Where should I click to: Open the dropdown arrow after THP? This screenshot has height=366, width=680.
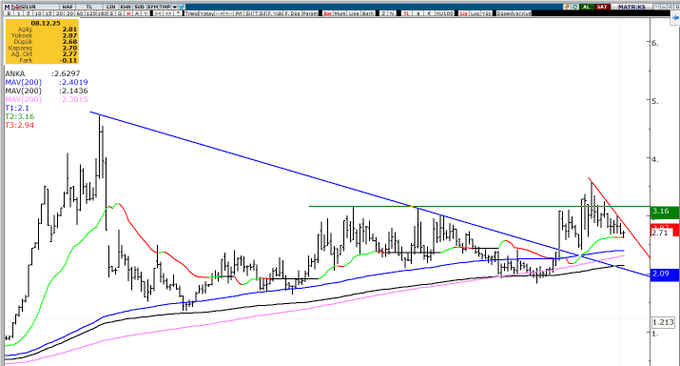click(x=175, y=7)
